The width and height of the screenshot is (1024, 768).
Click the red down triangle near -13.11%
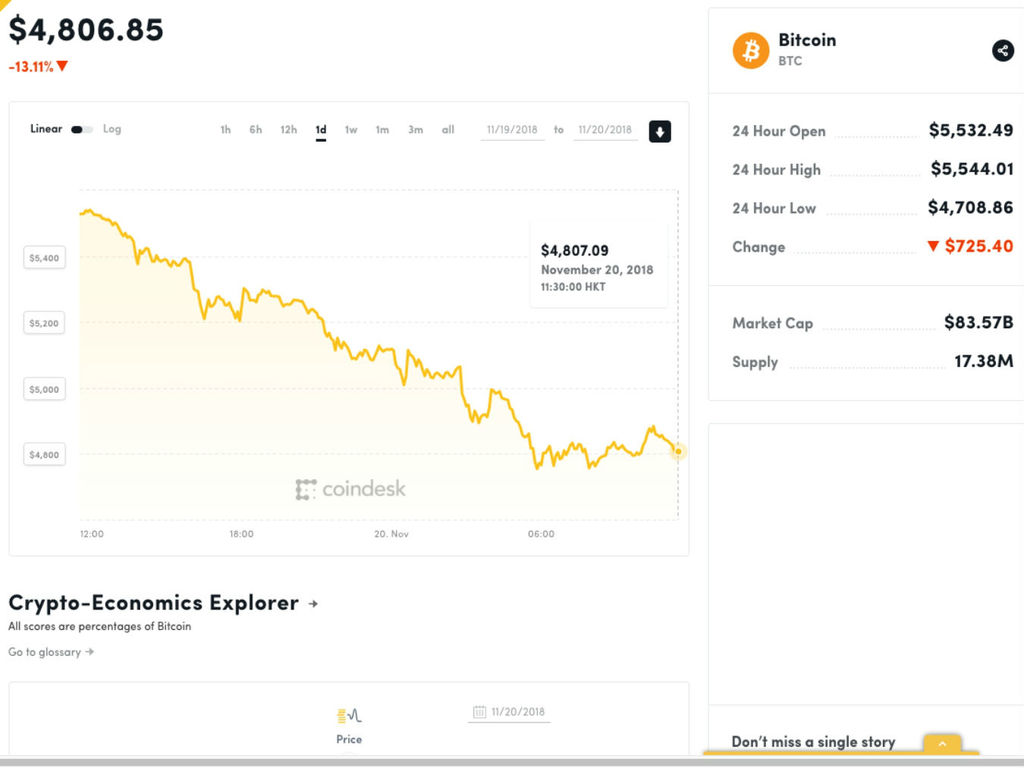(x=62, y=66)
